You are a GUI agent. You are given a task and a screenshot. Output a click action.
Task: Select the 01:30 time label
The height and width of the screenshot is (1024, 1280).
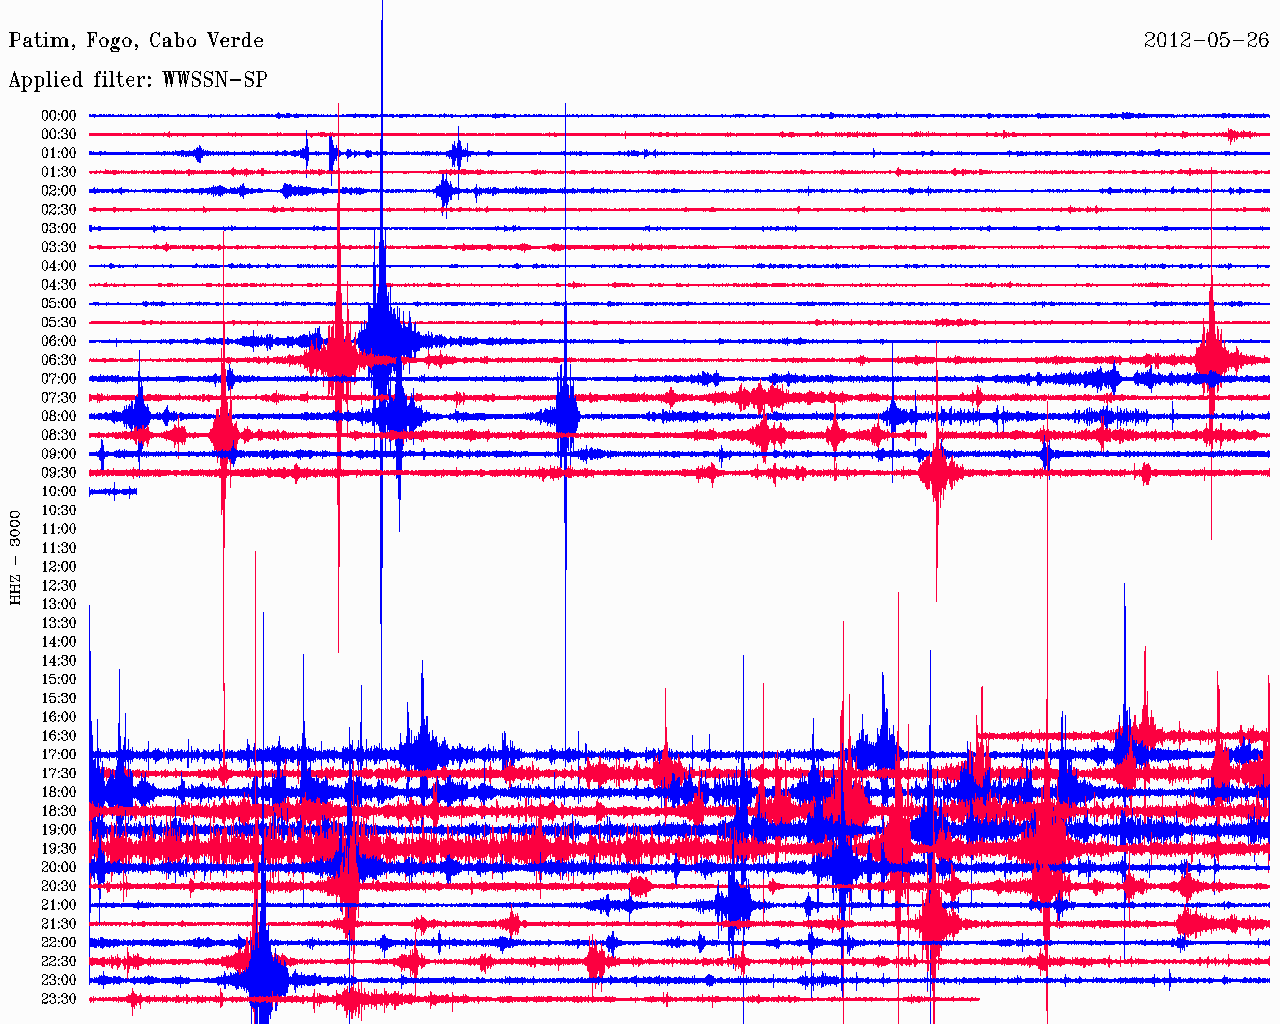59,172
